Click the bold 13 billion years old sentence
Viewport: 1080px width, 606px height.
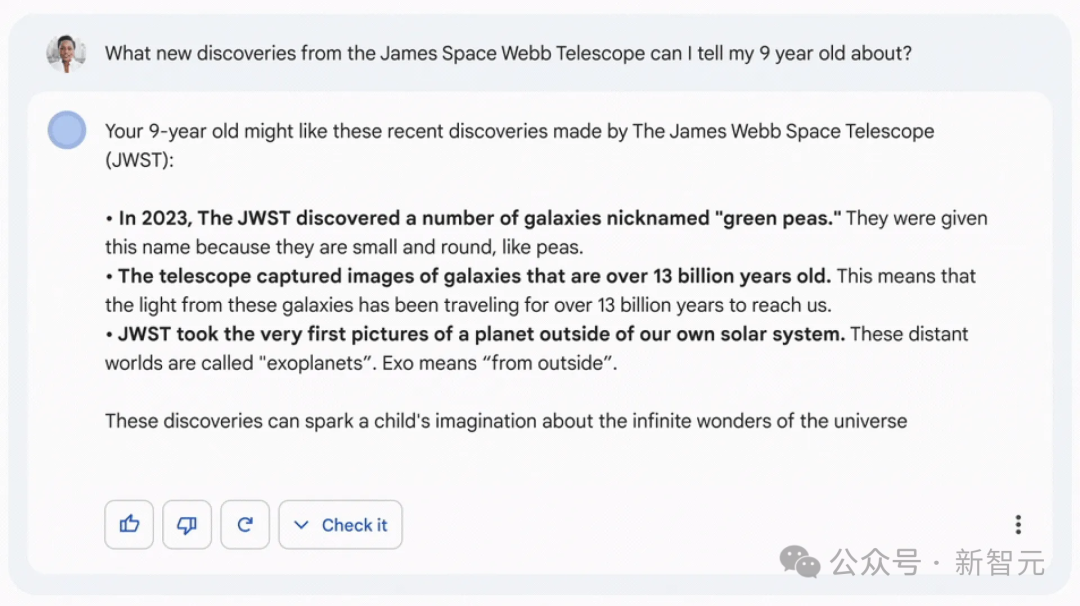475,276
